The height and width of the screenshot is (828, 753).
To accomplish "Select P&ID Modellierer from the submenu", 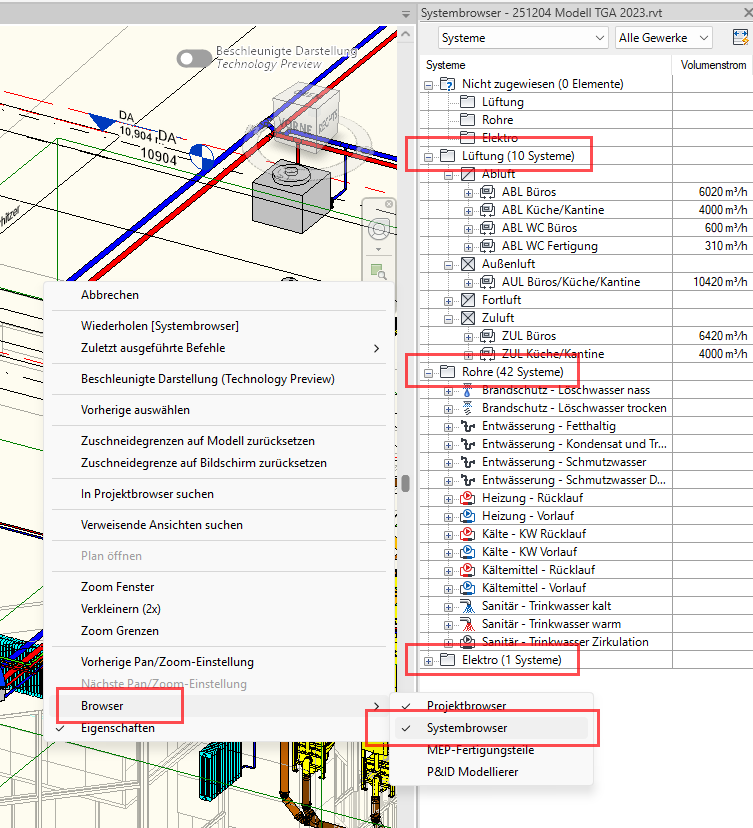I will coord(472,771).
